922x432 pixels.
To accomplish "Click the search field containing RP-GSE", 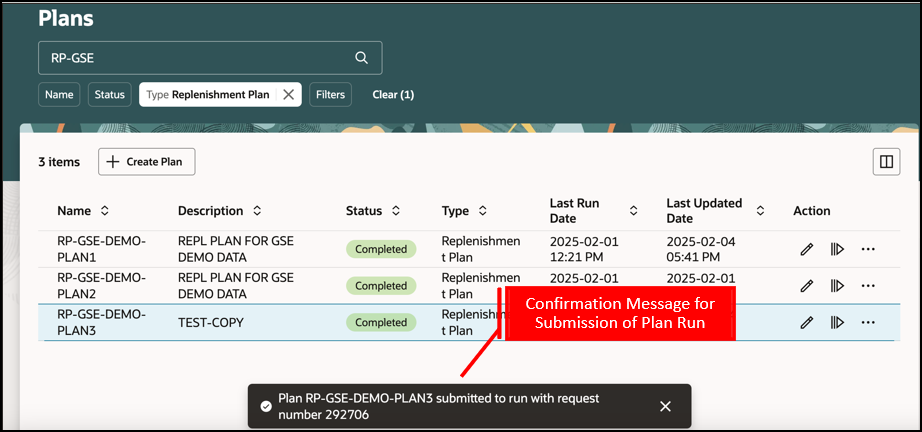I will (x=210, y=58).
